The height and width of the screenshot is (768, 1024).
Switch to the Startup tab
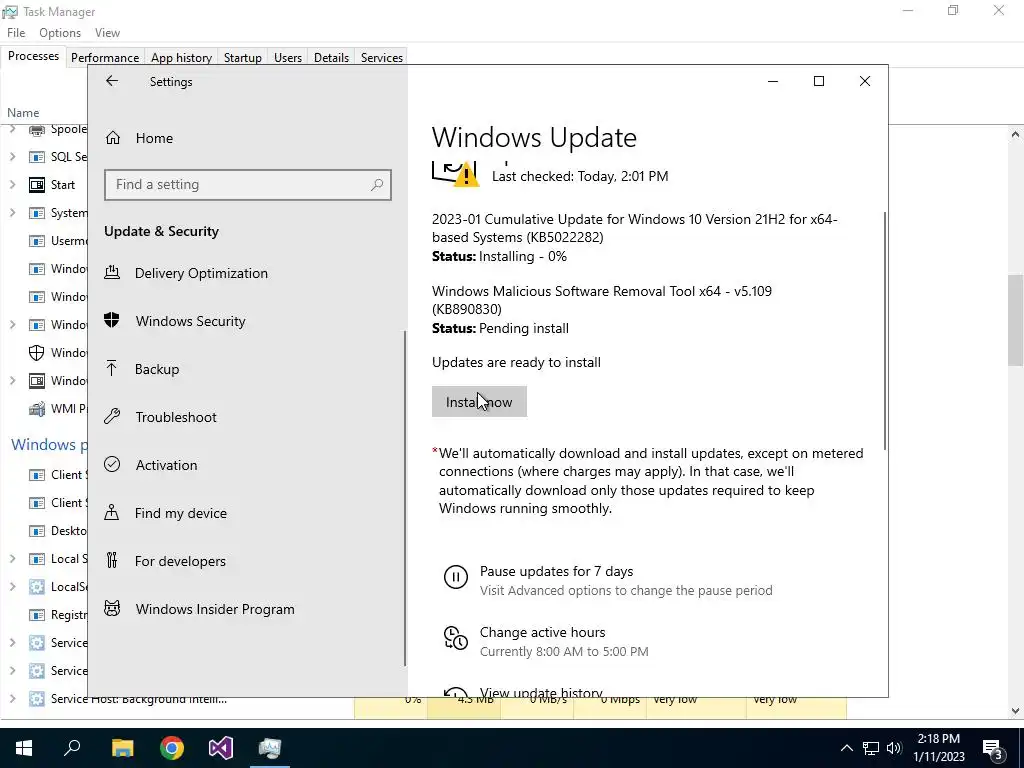(242, 57)
